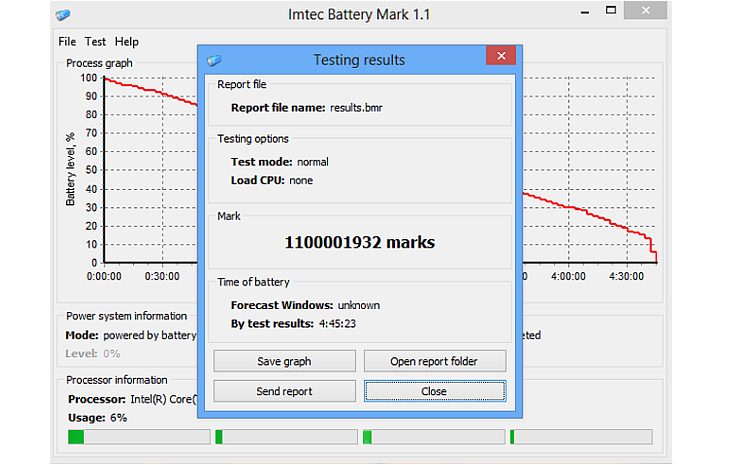Click Open report folder button

tap(435, 361)
